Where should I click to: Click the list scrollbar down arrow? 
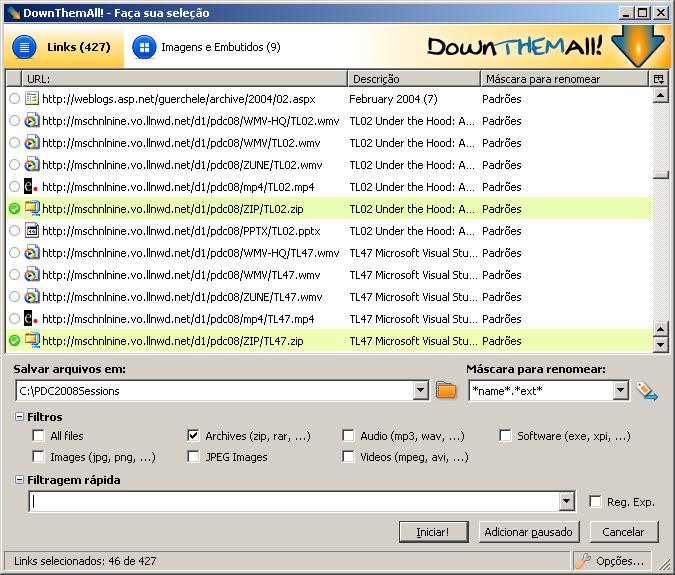pyautogui.click(x=660, y=344)
